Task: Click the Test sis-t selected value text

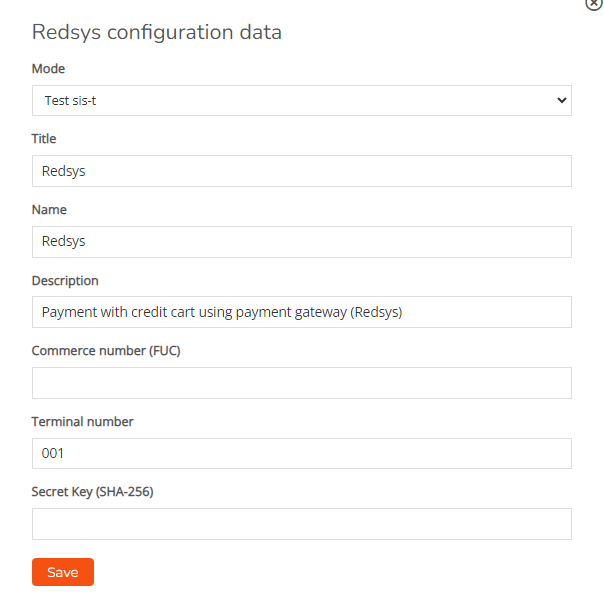Action: 70,100
